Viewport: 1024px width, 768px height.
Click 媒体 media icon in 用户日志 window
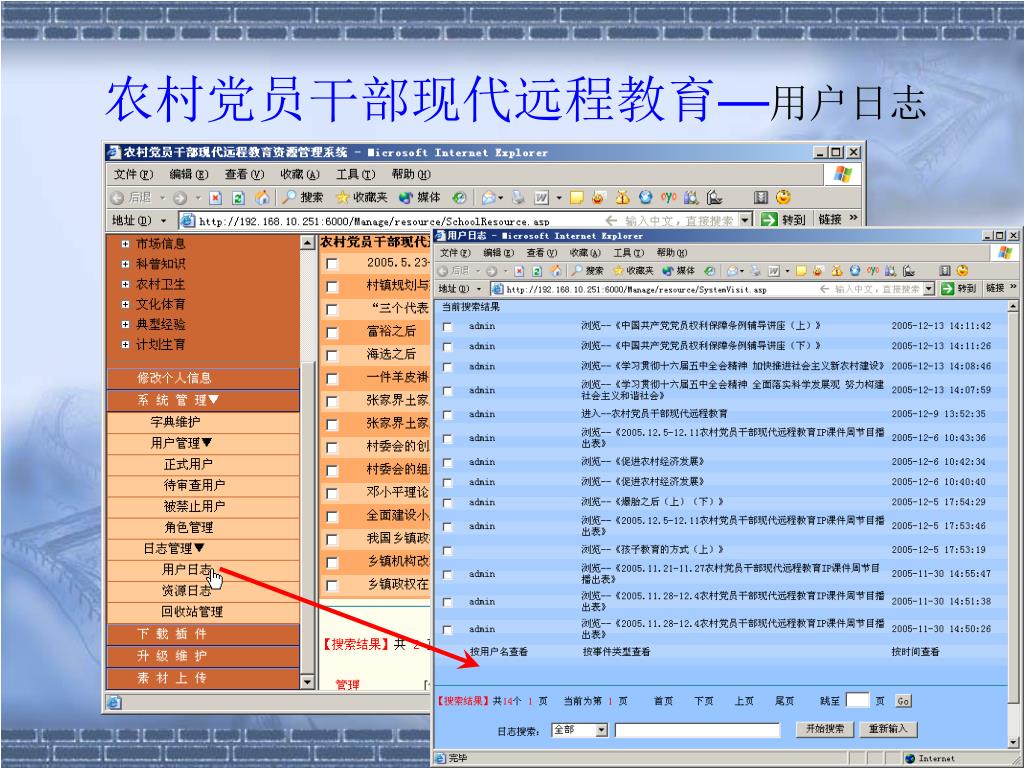[679, 270]
